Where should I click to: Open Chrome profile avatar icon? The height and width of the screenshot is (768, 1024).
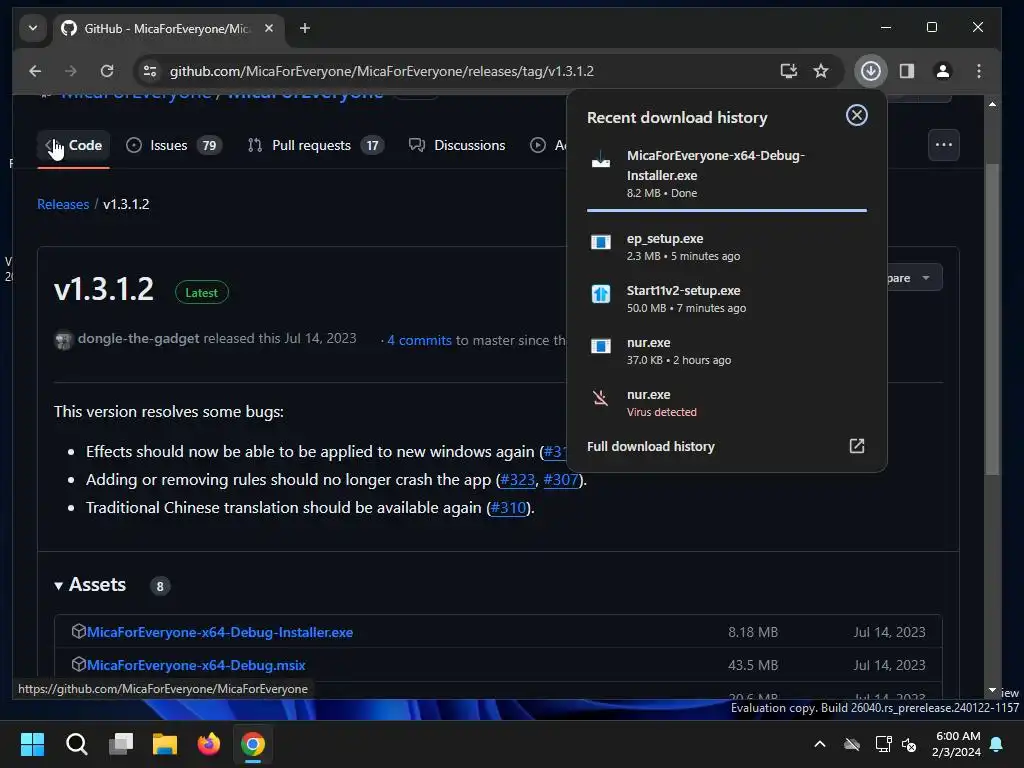(x=942, y=71)
